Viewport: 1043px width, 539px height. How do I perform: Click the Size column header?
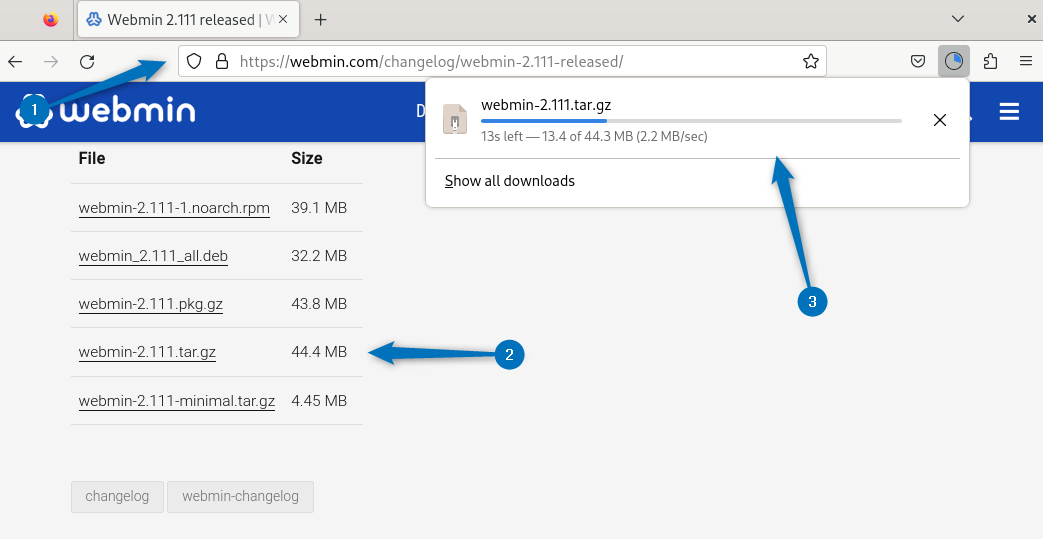307,158
